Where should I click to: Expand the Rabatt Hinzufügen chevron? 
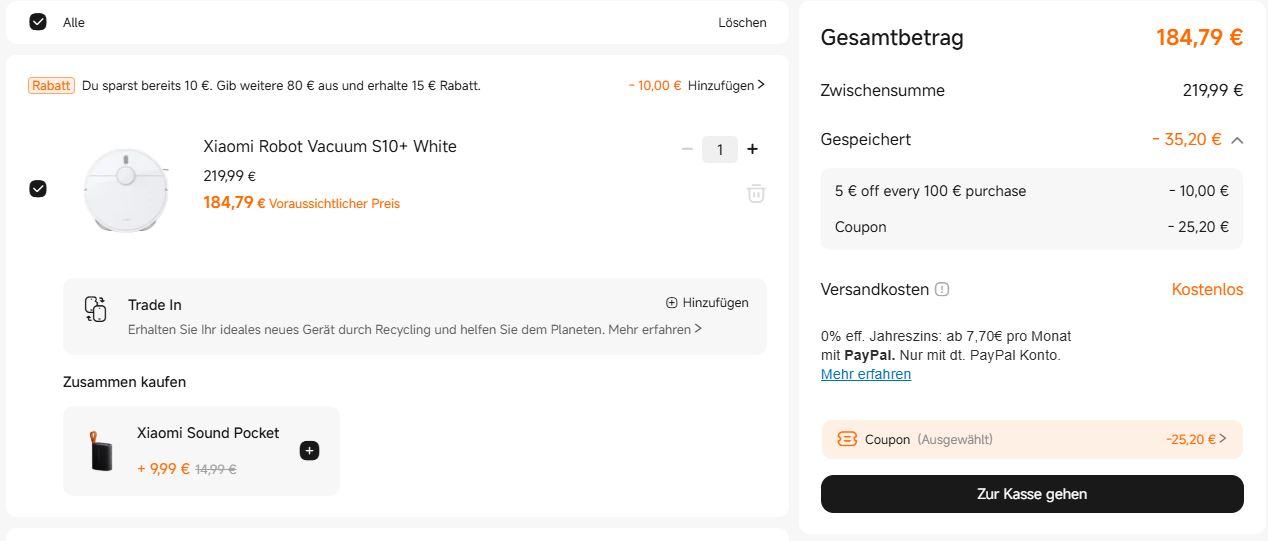[x=761, y=85]
